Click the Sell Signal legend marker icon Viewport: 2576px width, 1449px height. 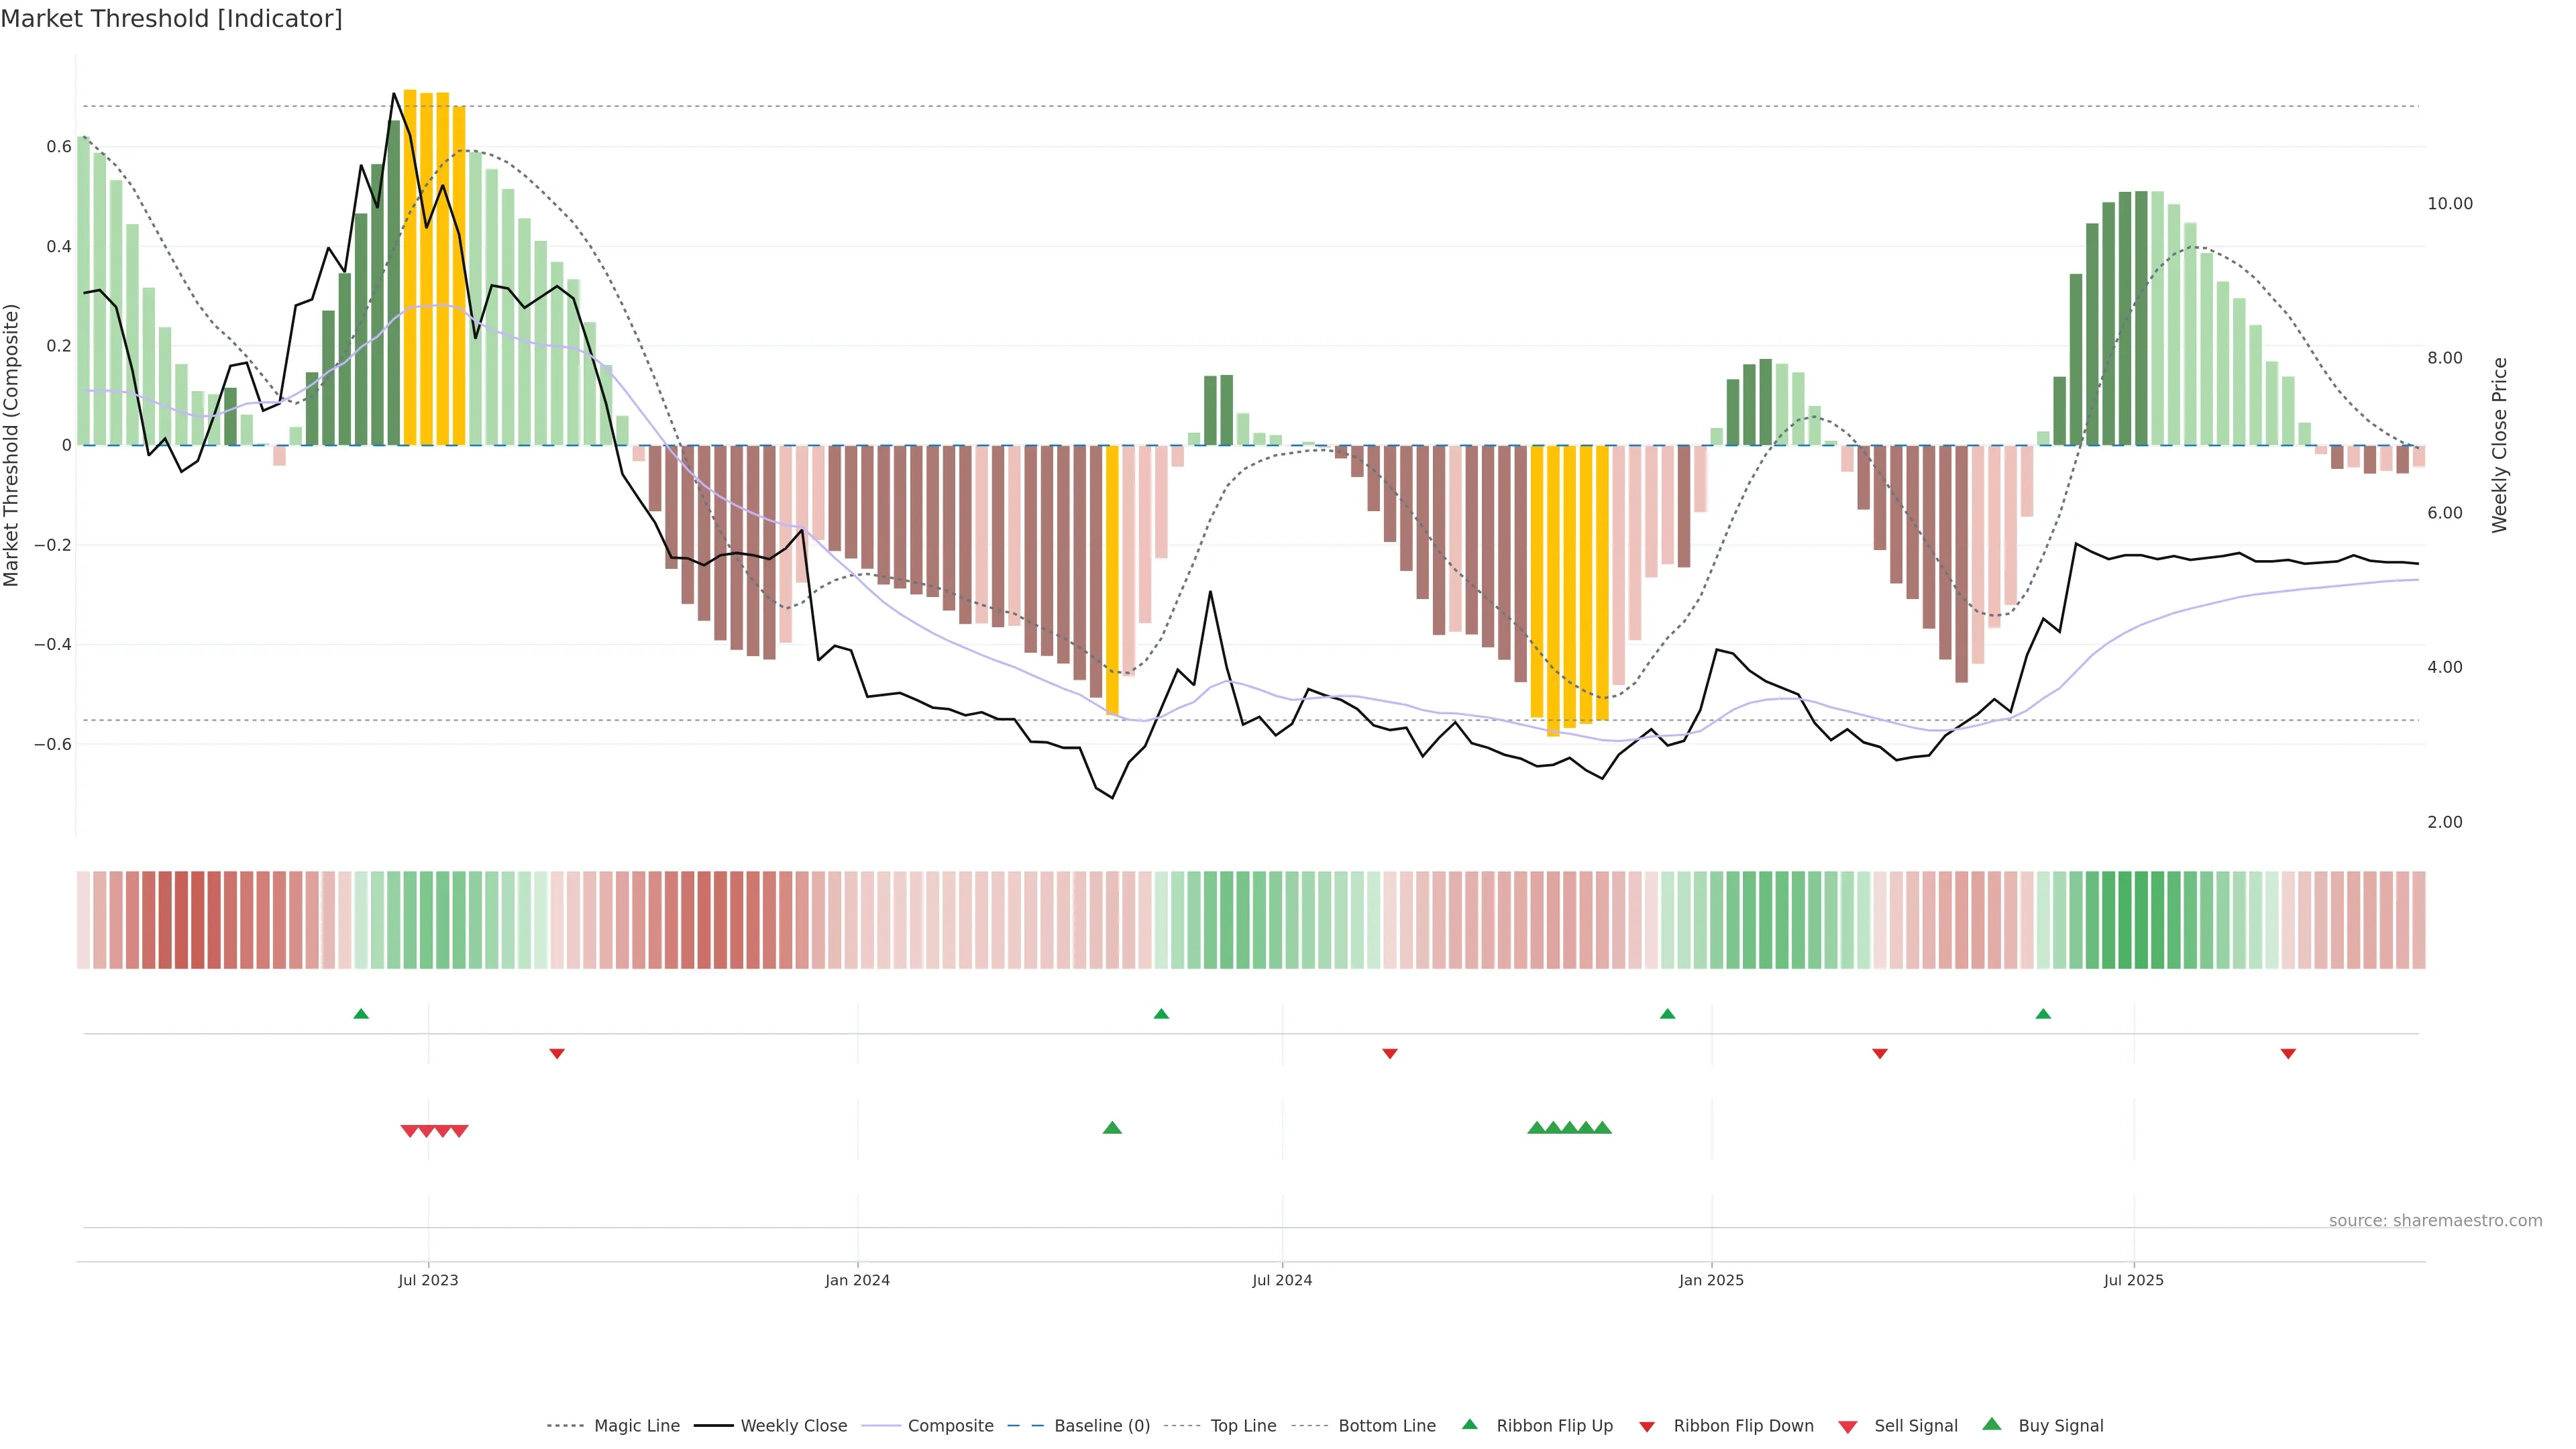point(1847,1427)
